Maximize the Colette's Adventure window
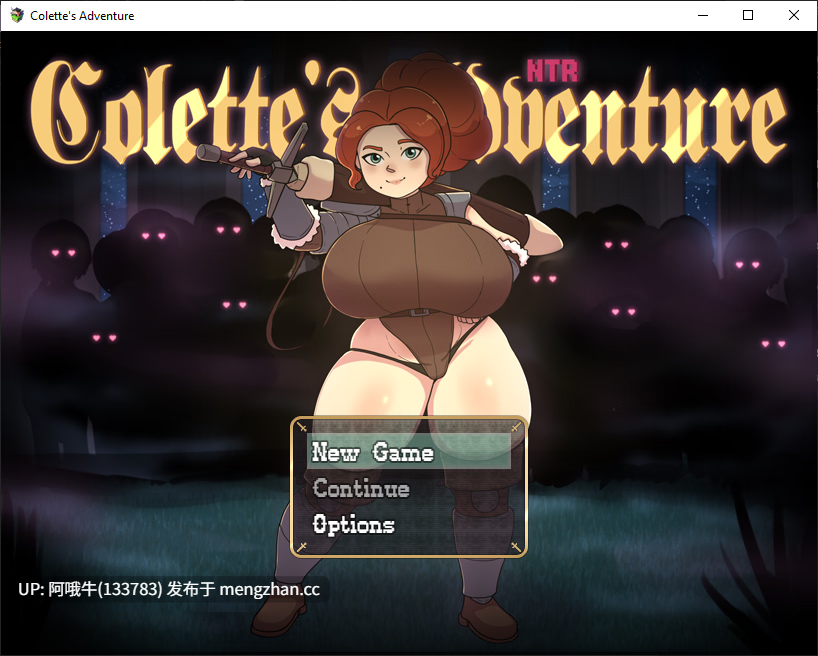Screen dimensions: 818x656 [748, 15]
